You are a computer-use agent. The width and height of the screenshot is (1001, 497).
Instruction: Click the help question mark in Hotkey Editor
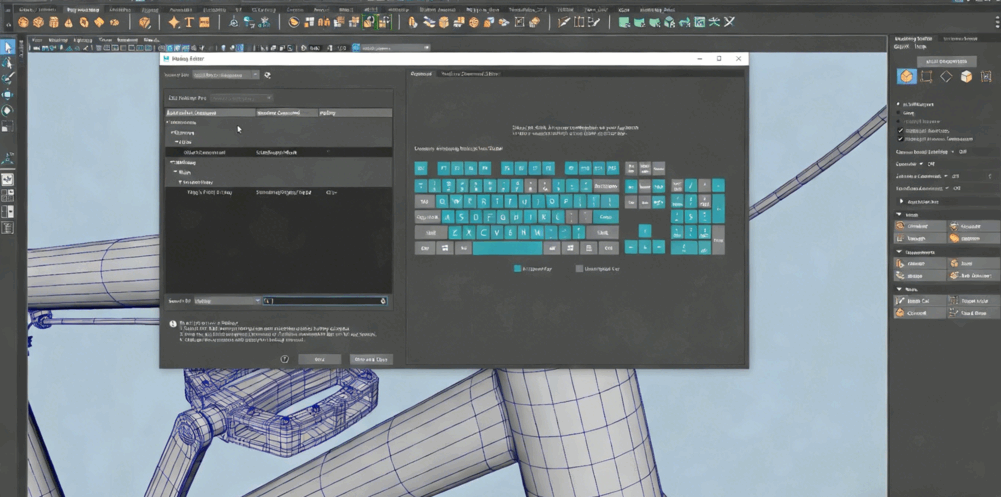[x=285, y=359]
